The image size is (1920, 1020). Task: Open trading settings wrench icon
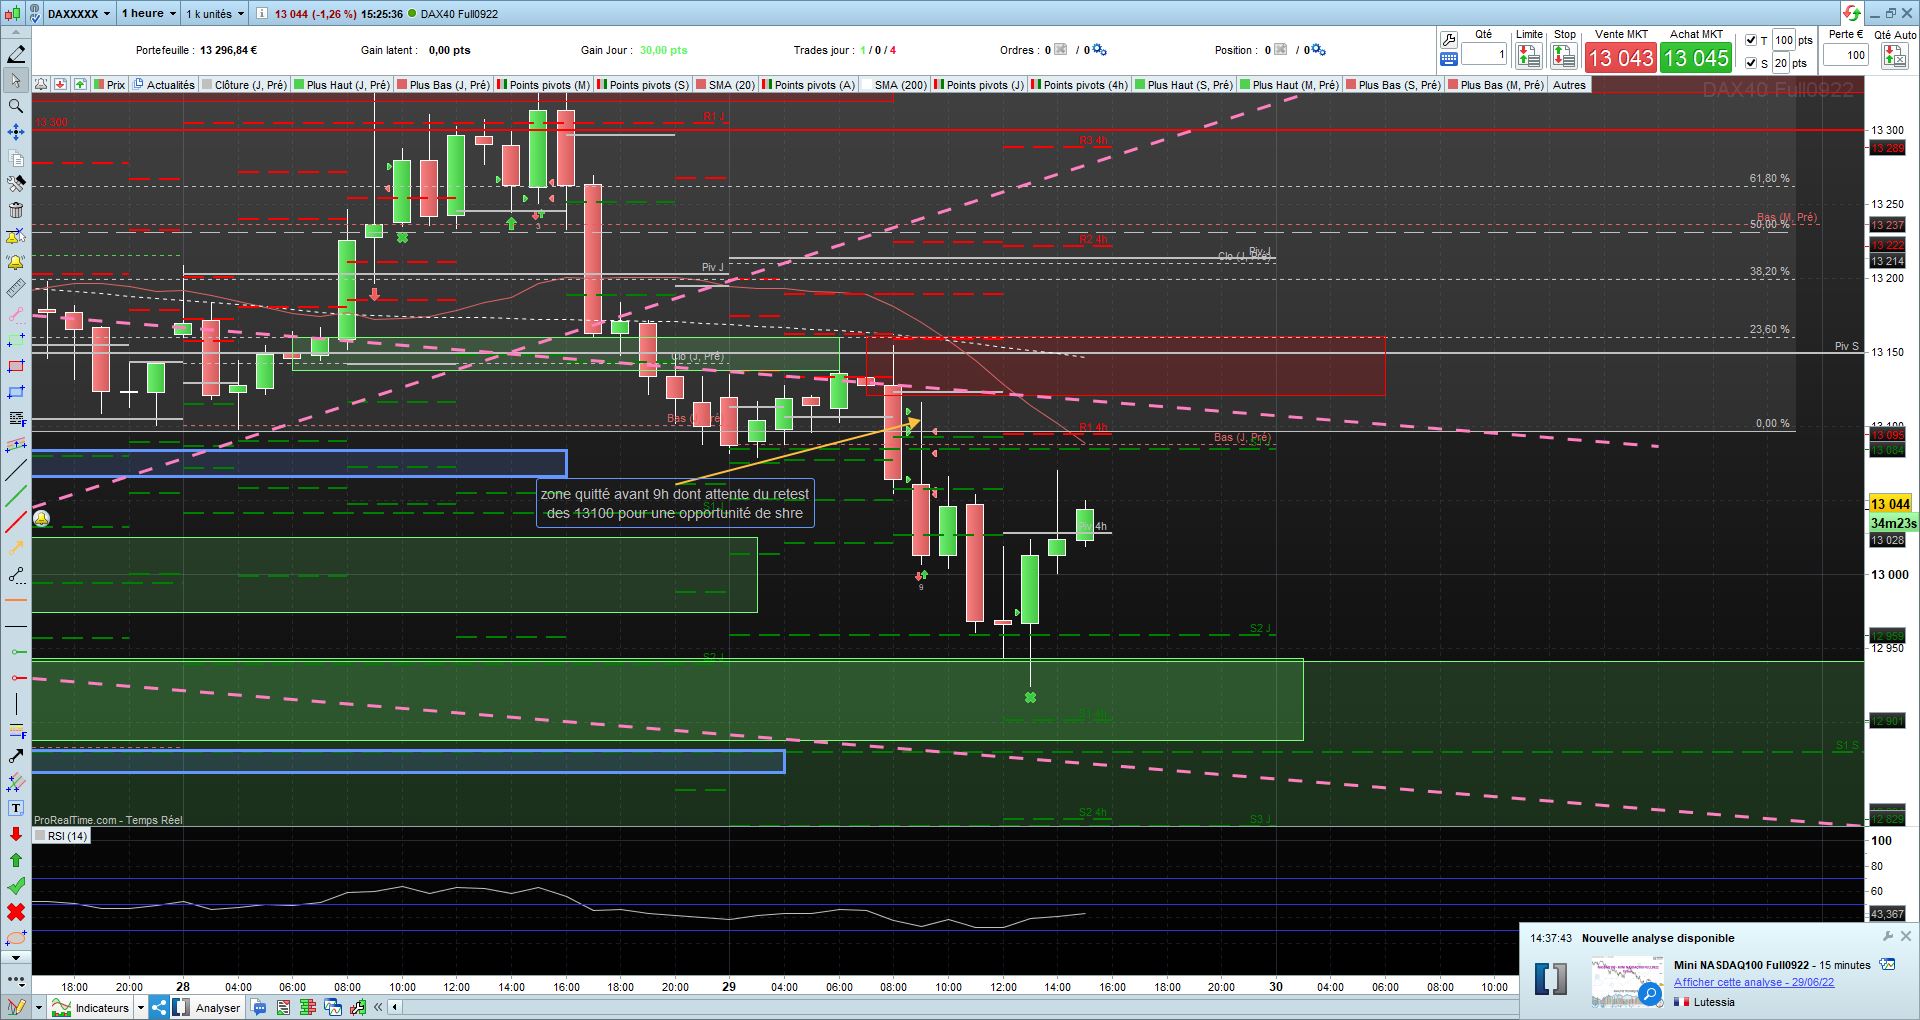[1449, 40]
